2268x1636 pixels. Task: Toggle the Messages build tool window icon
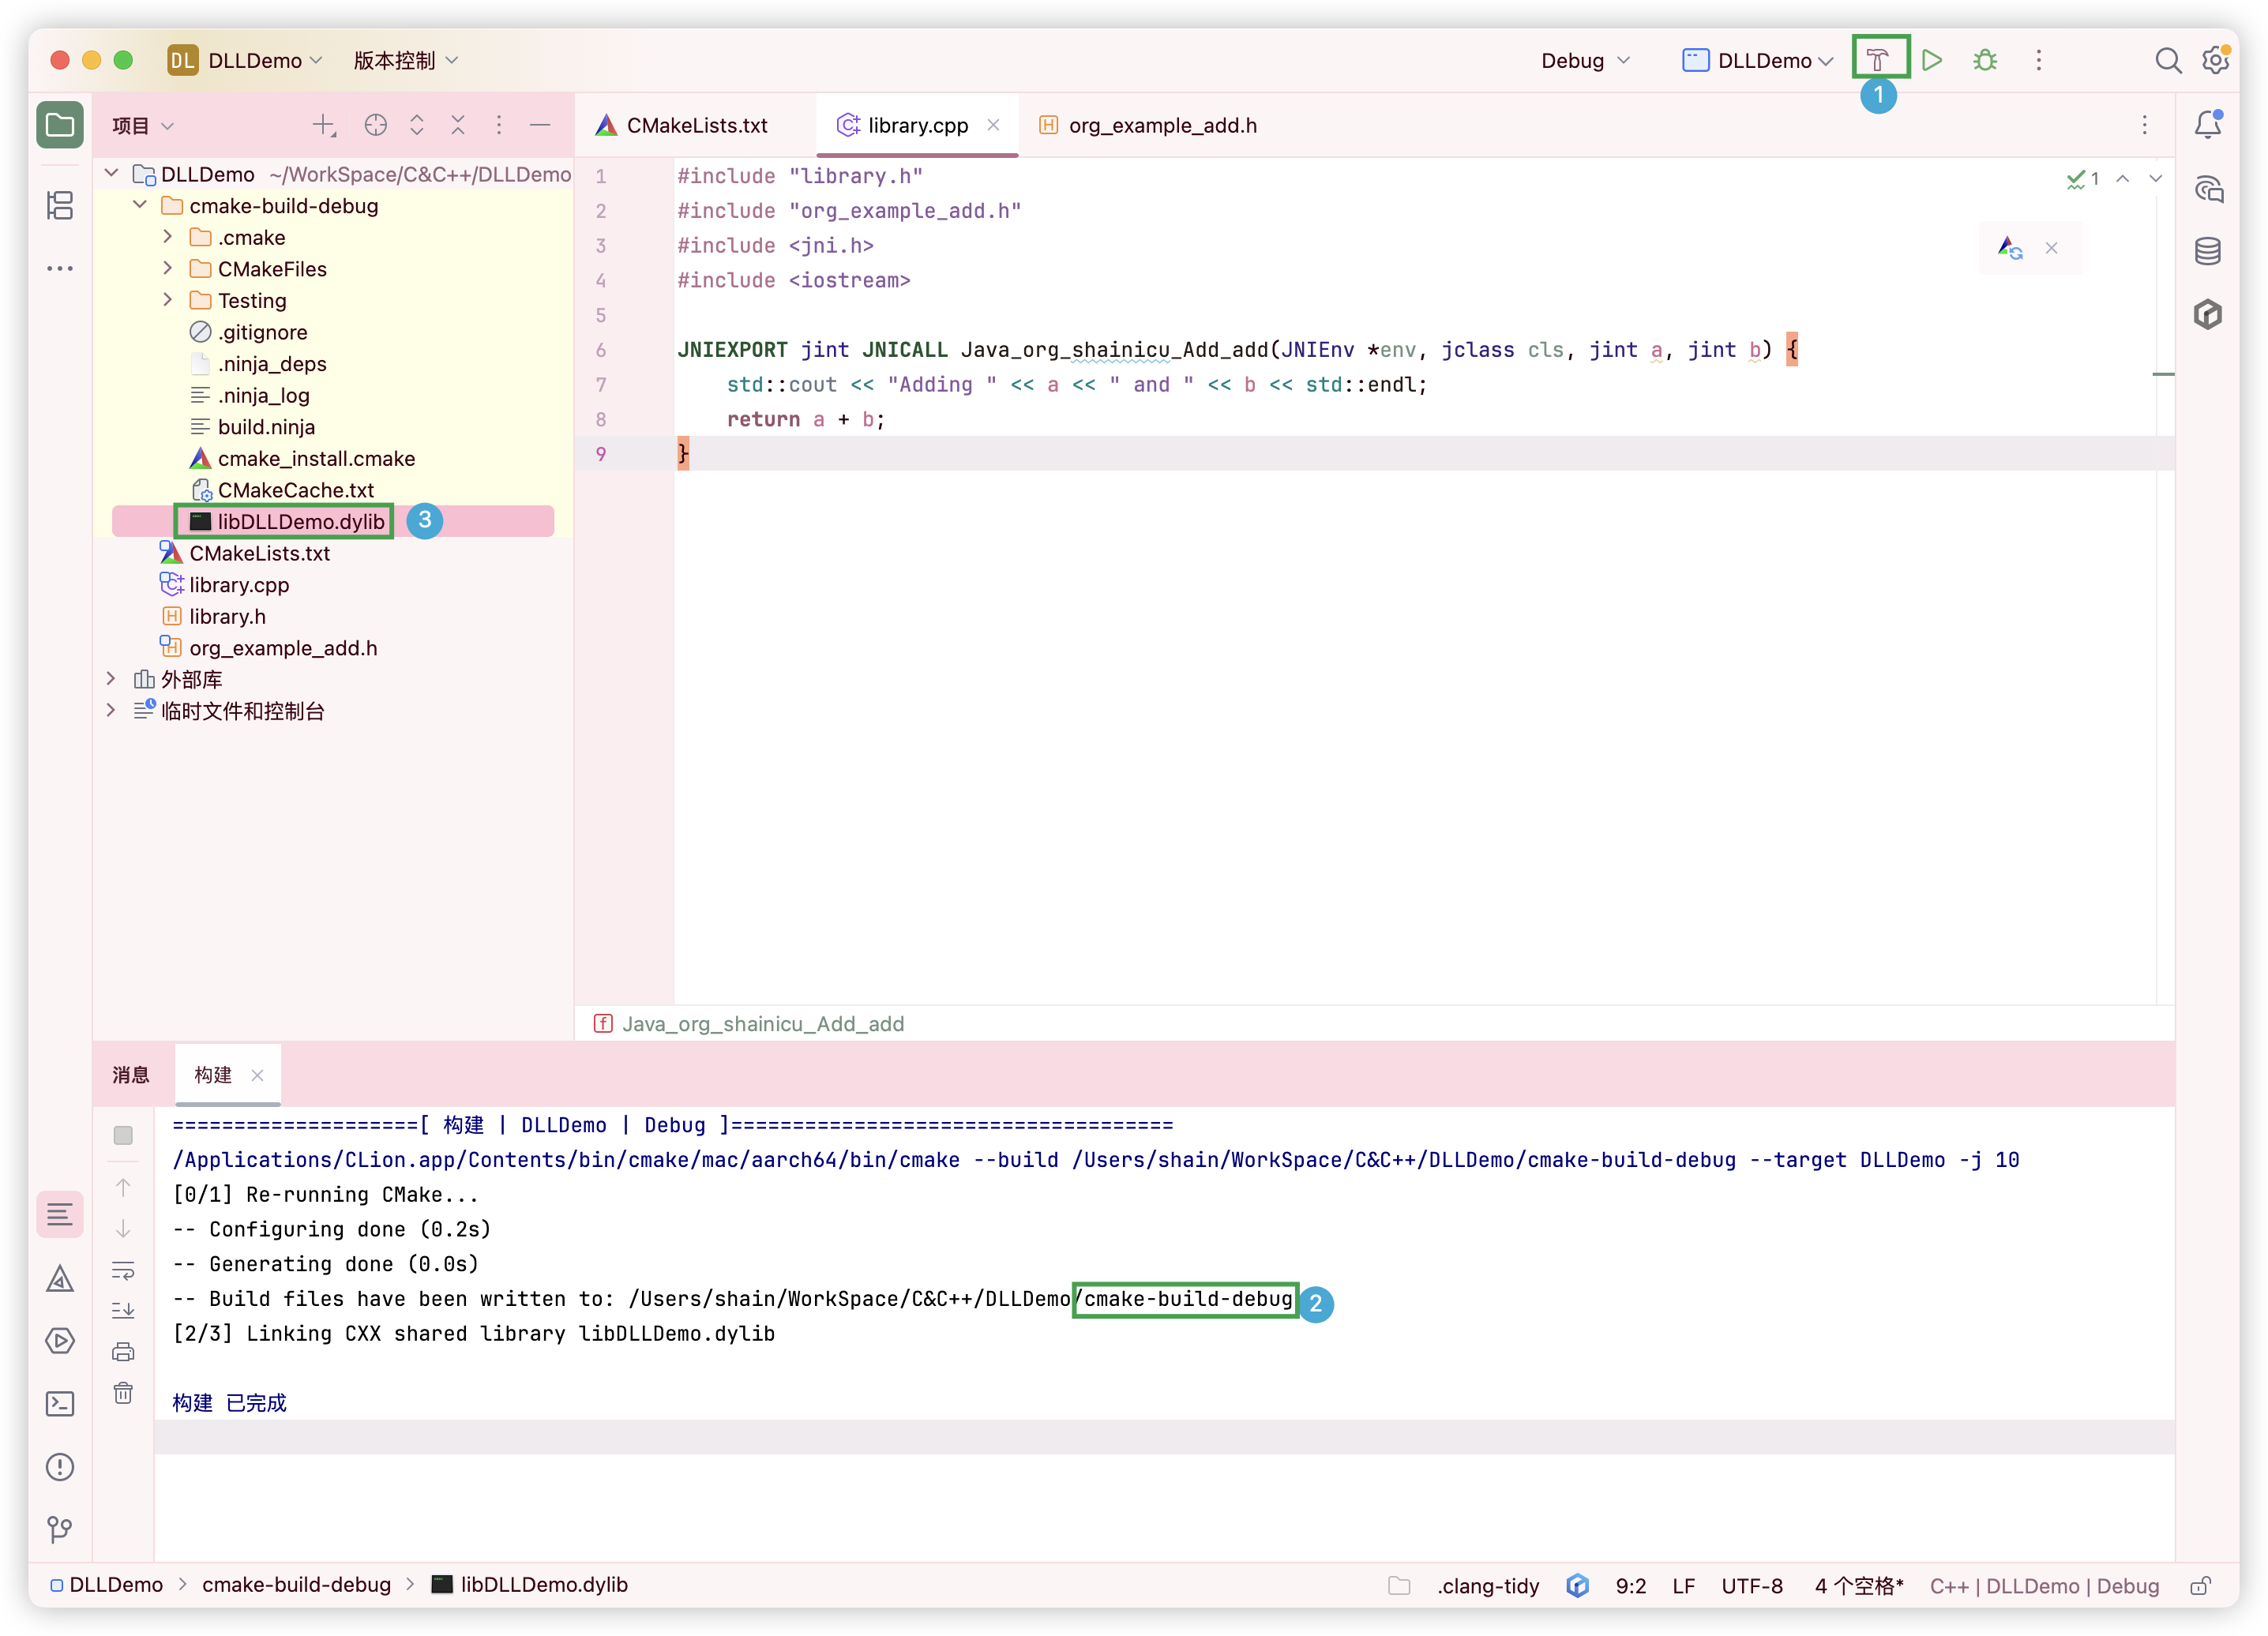point(60,1215)
